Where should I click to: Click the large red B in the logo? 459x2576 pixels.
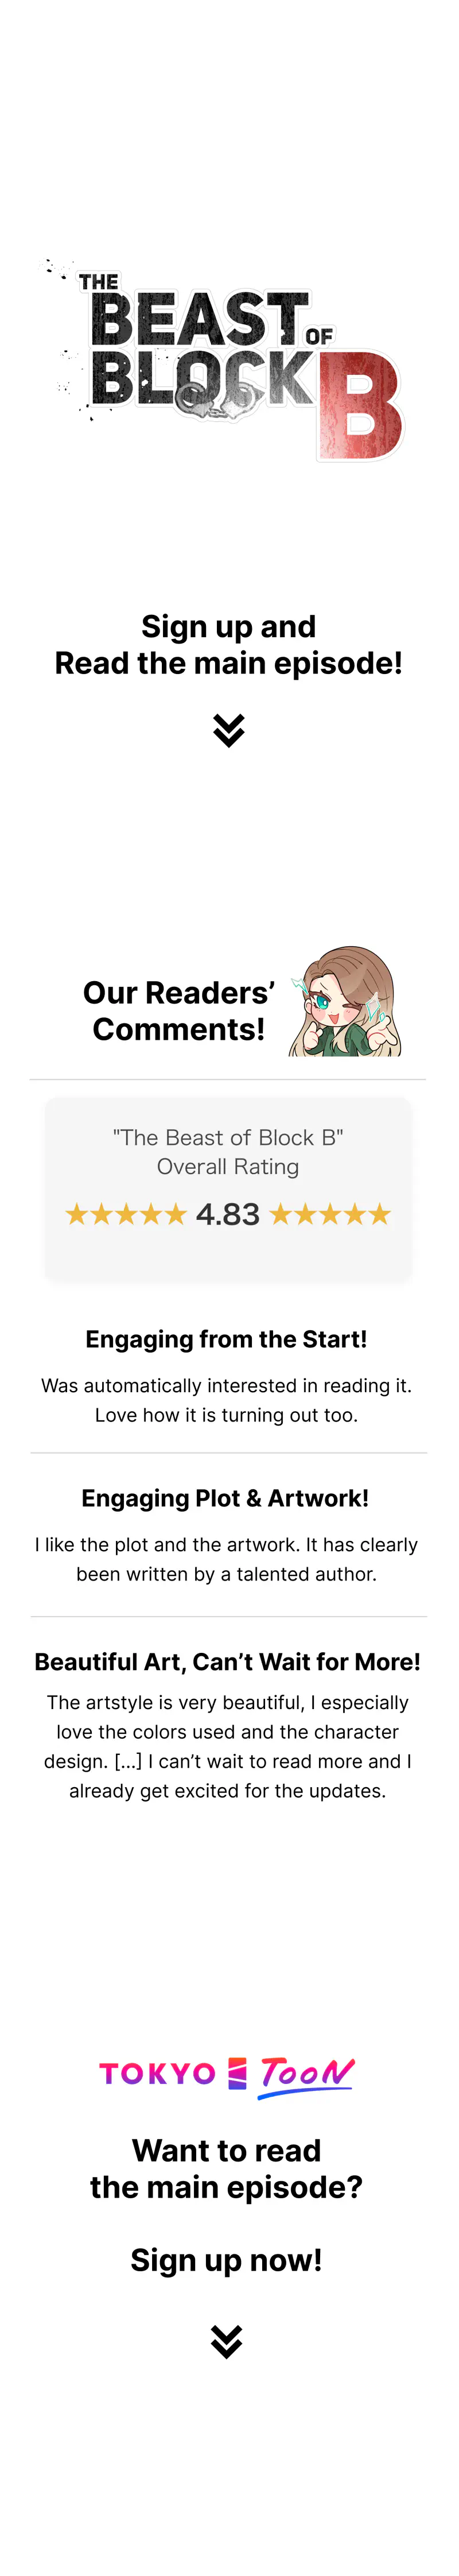pos(360,406)
